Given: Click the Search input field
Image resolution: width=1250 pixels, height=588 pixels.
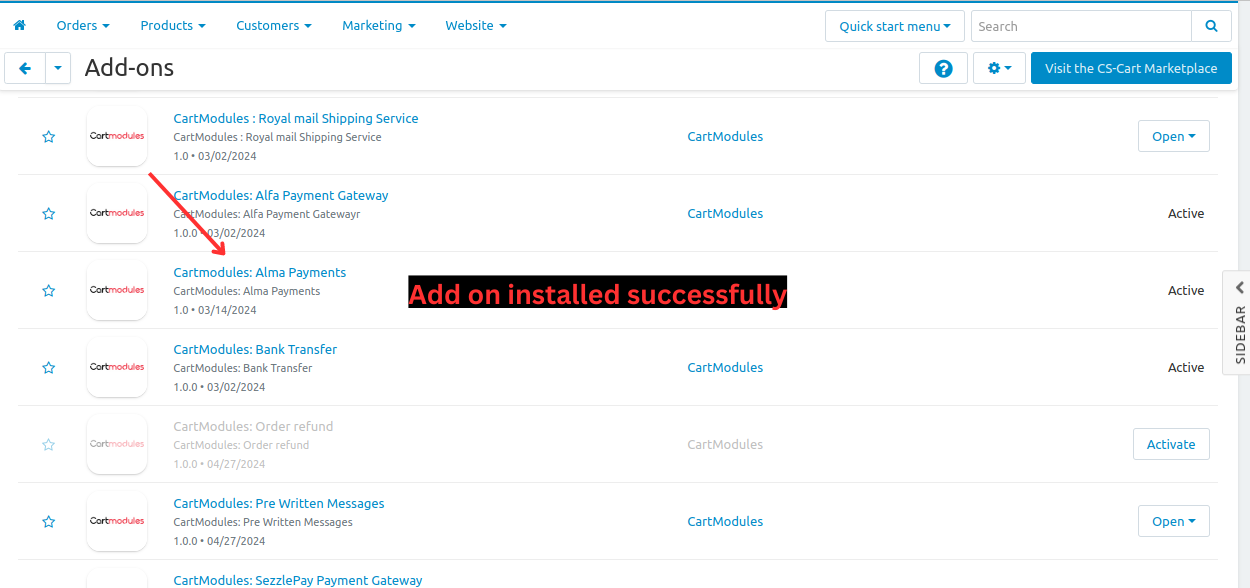Looking at the screenshot, I should click(1082, 26).
